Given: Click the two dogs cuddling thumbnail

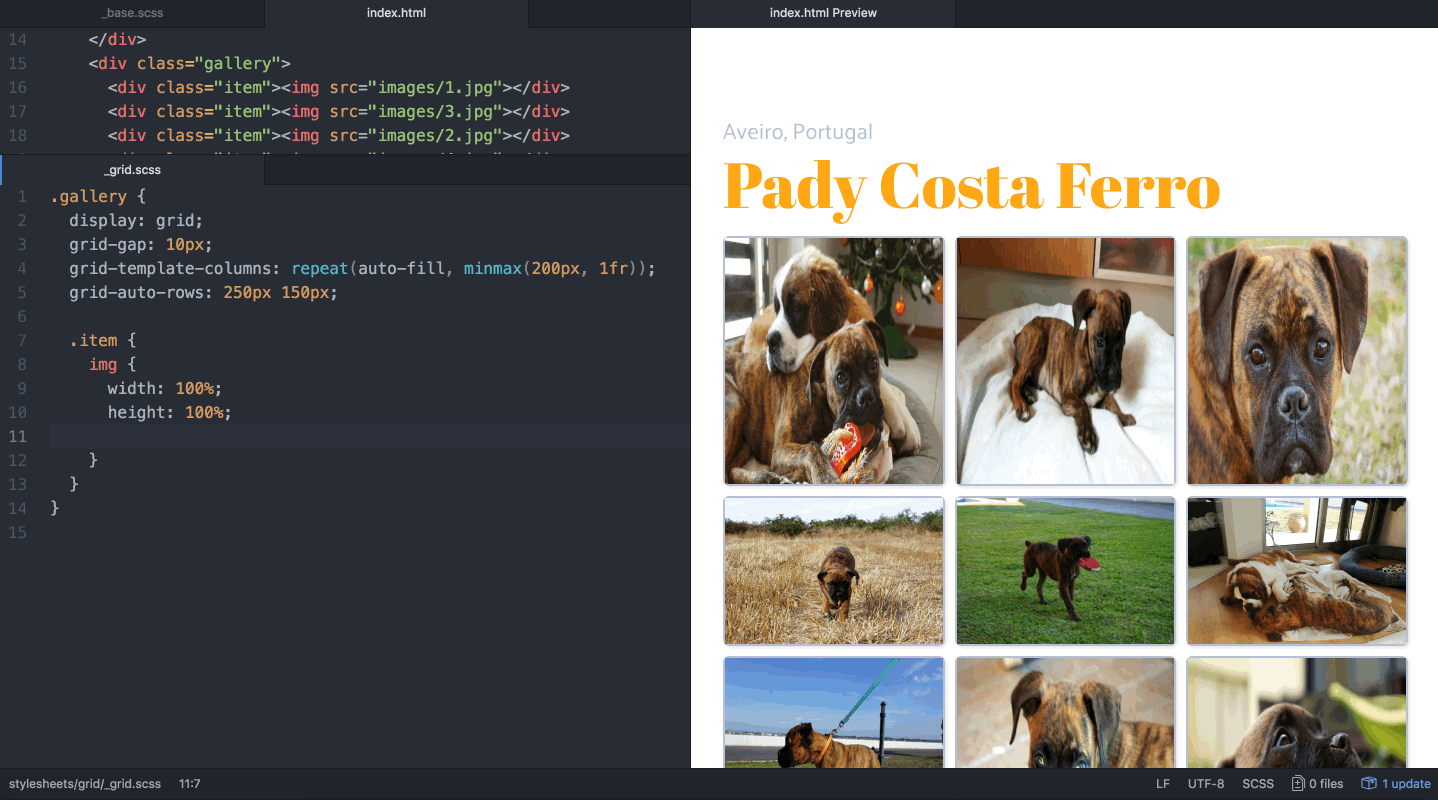Looking at the screenshot, I should pyautogui.click(x=834, y=361).
